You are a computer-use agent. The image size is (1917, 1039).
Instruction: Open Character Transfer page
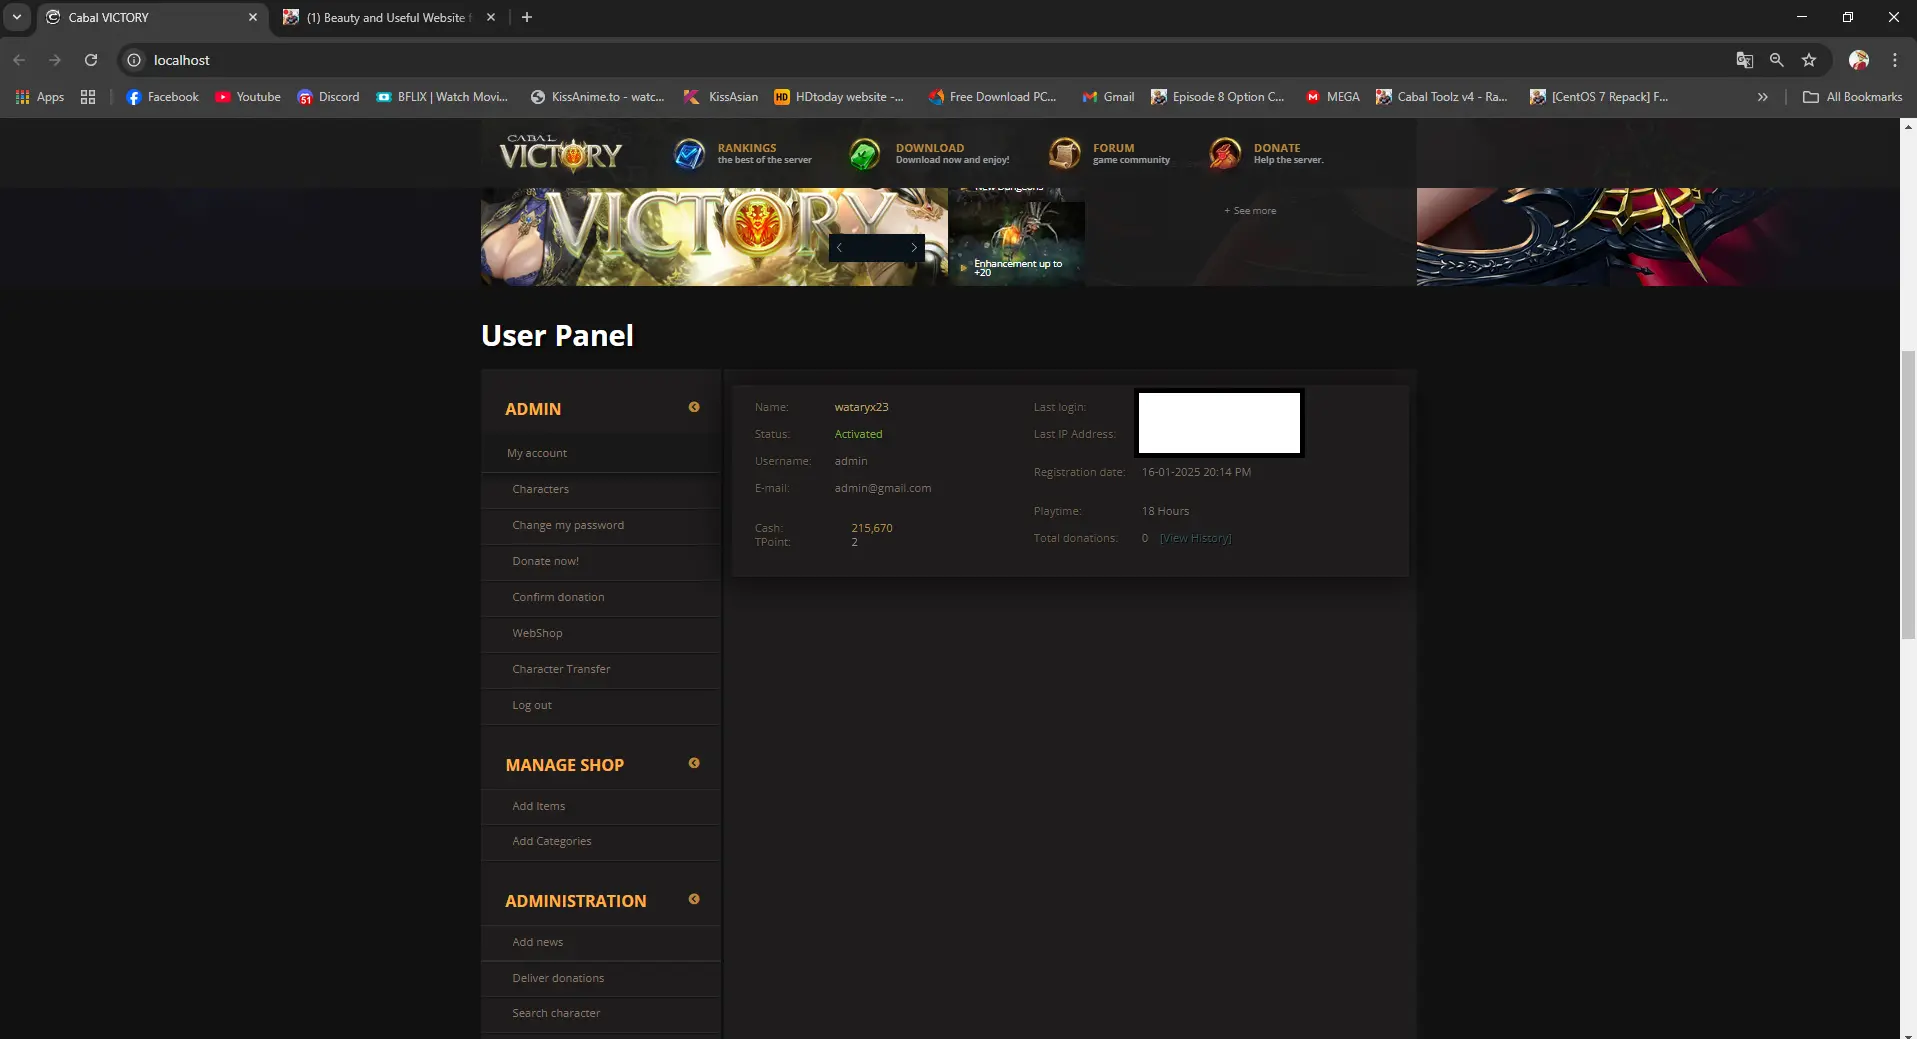561,669
